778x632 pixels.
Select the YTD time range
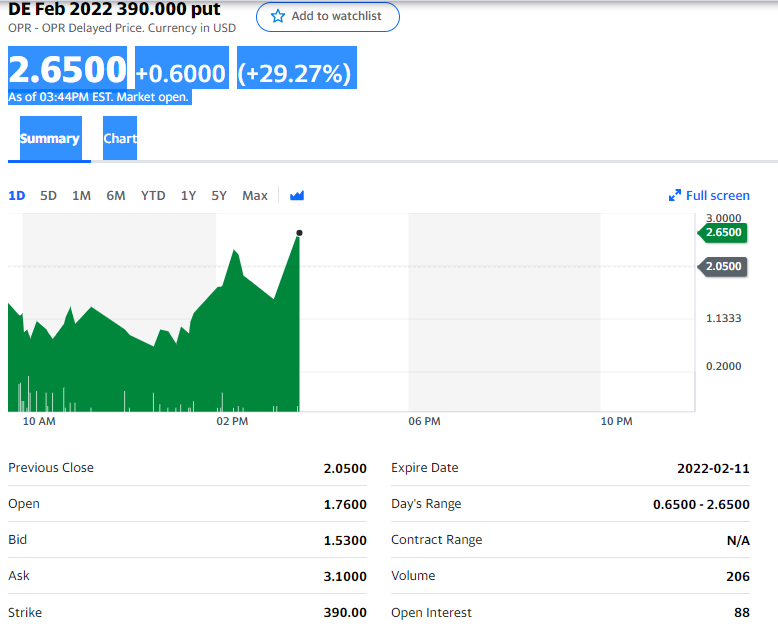click(x=153, y=195)
